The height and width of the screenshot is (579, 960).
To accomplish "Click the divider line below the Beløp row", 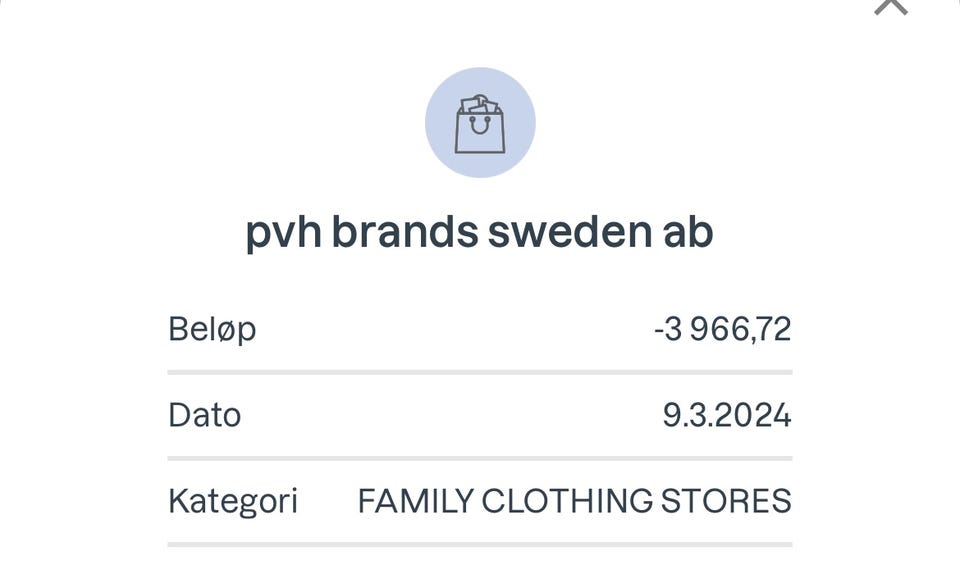I will coord(480,372).
